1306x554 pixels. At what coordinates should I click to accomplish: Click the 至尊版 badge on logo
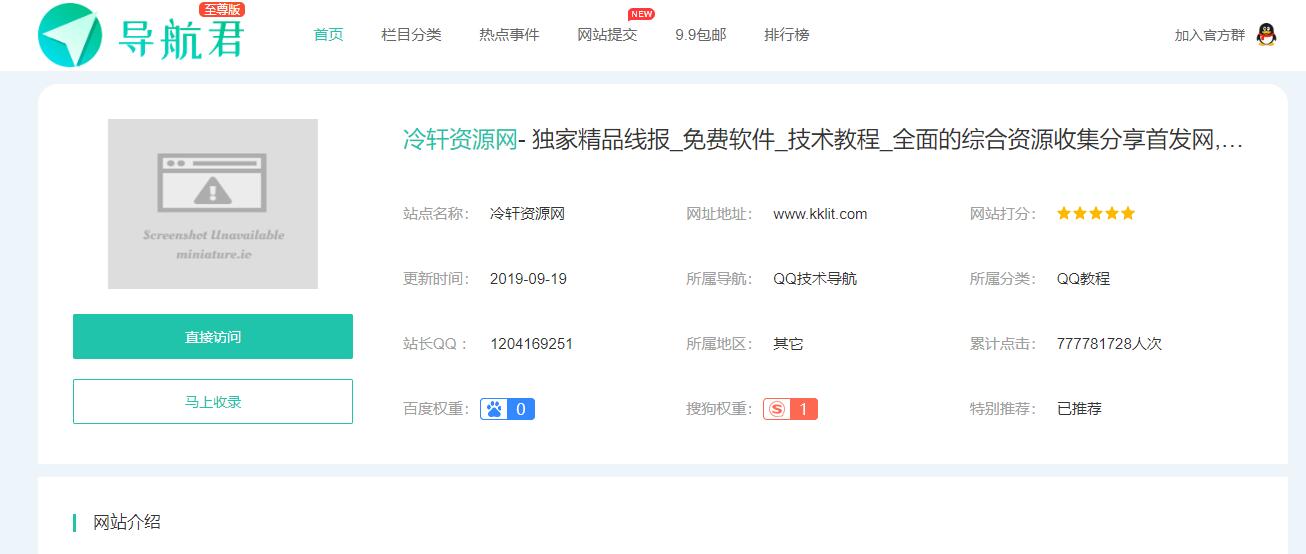tap(222, 10)
